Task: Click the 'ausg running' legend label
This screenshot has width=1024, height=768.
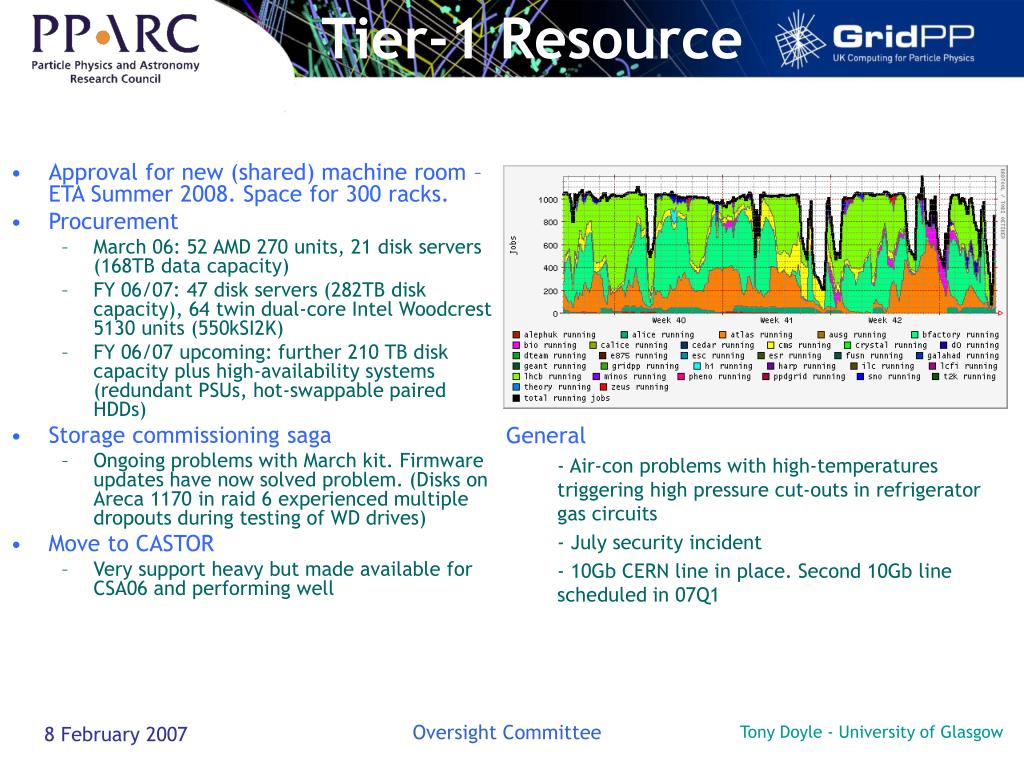Action: click(857, 335)
